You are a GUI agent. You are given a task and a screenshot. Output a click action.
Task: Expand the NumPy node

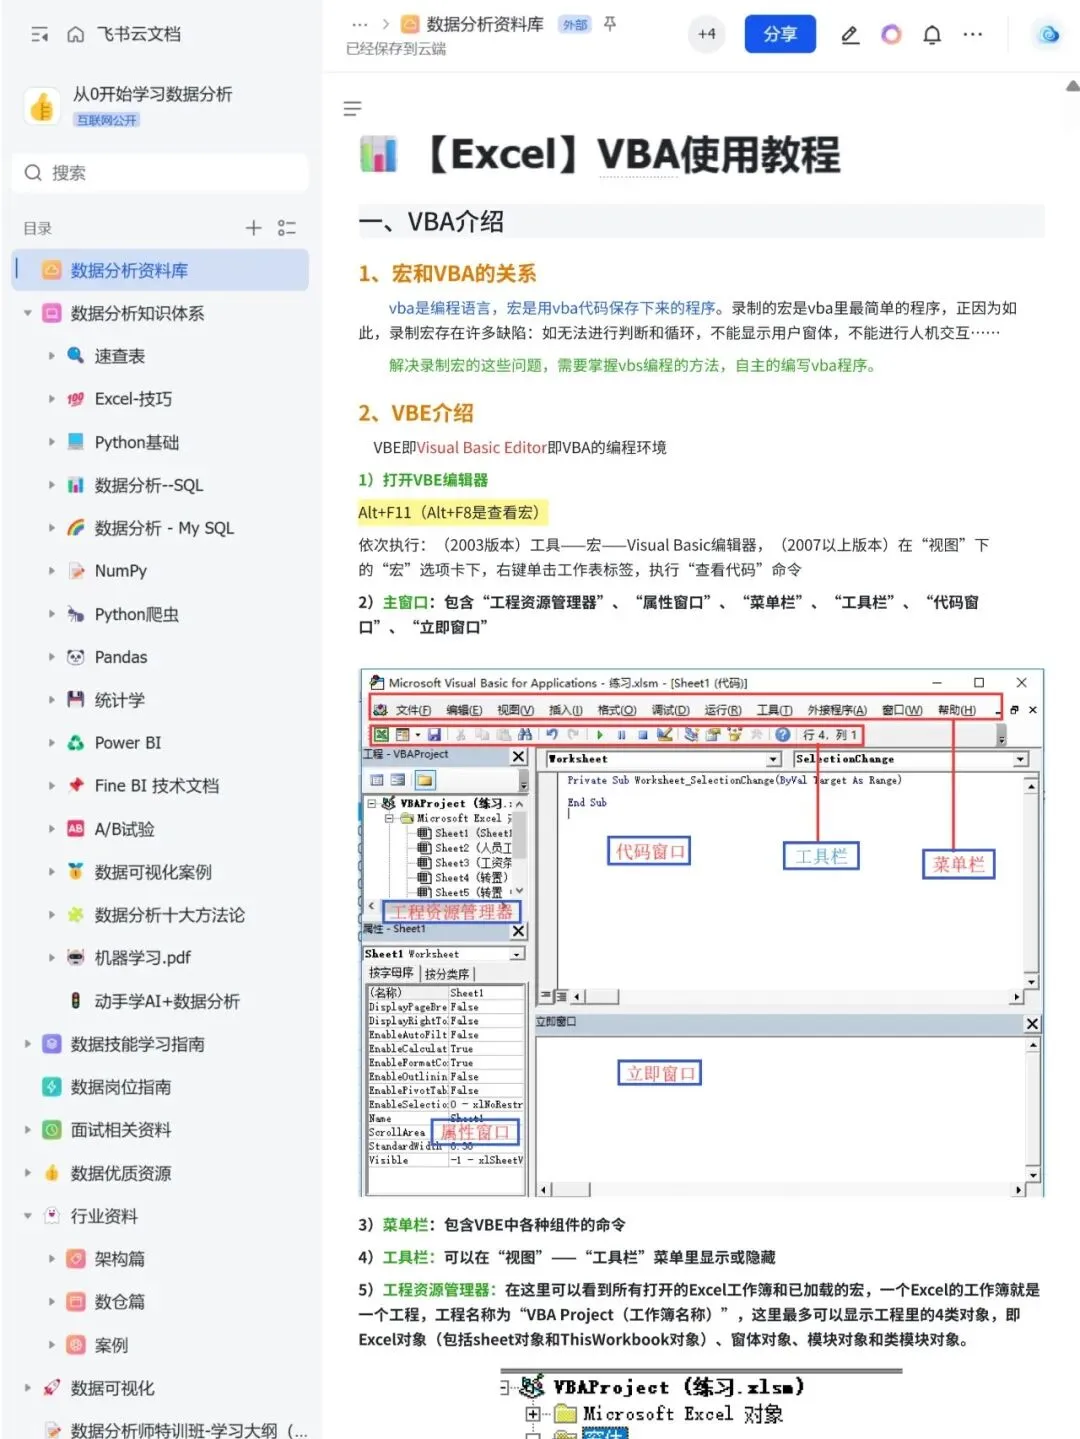[x=52, y=571]
